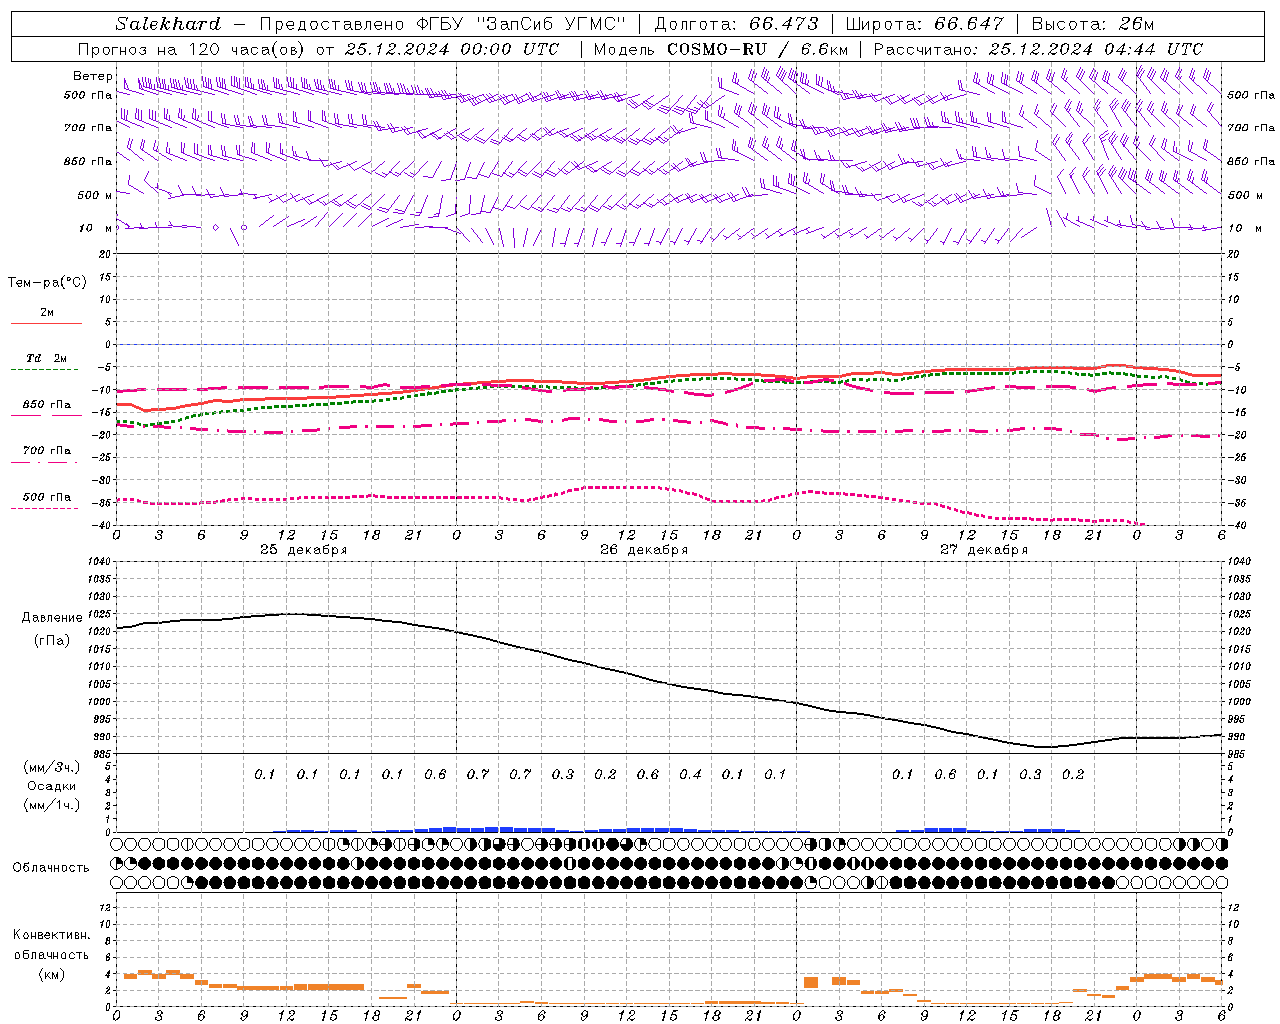Image resolution: width=1280 pixels, height=1024 pixels.
Task: Click the '(км)' unit label for convective clouds
Action: point(51,974)
